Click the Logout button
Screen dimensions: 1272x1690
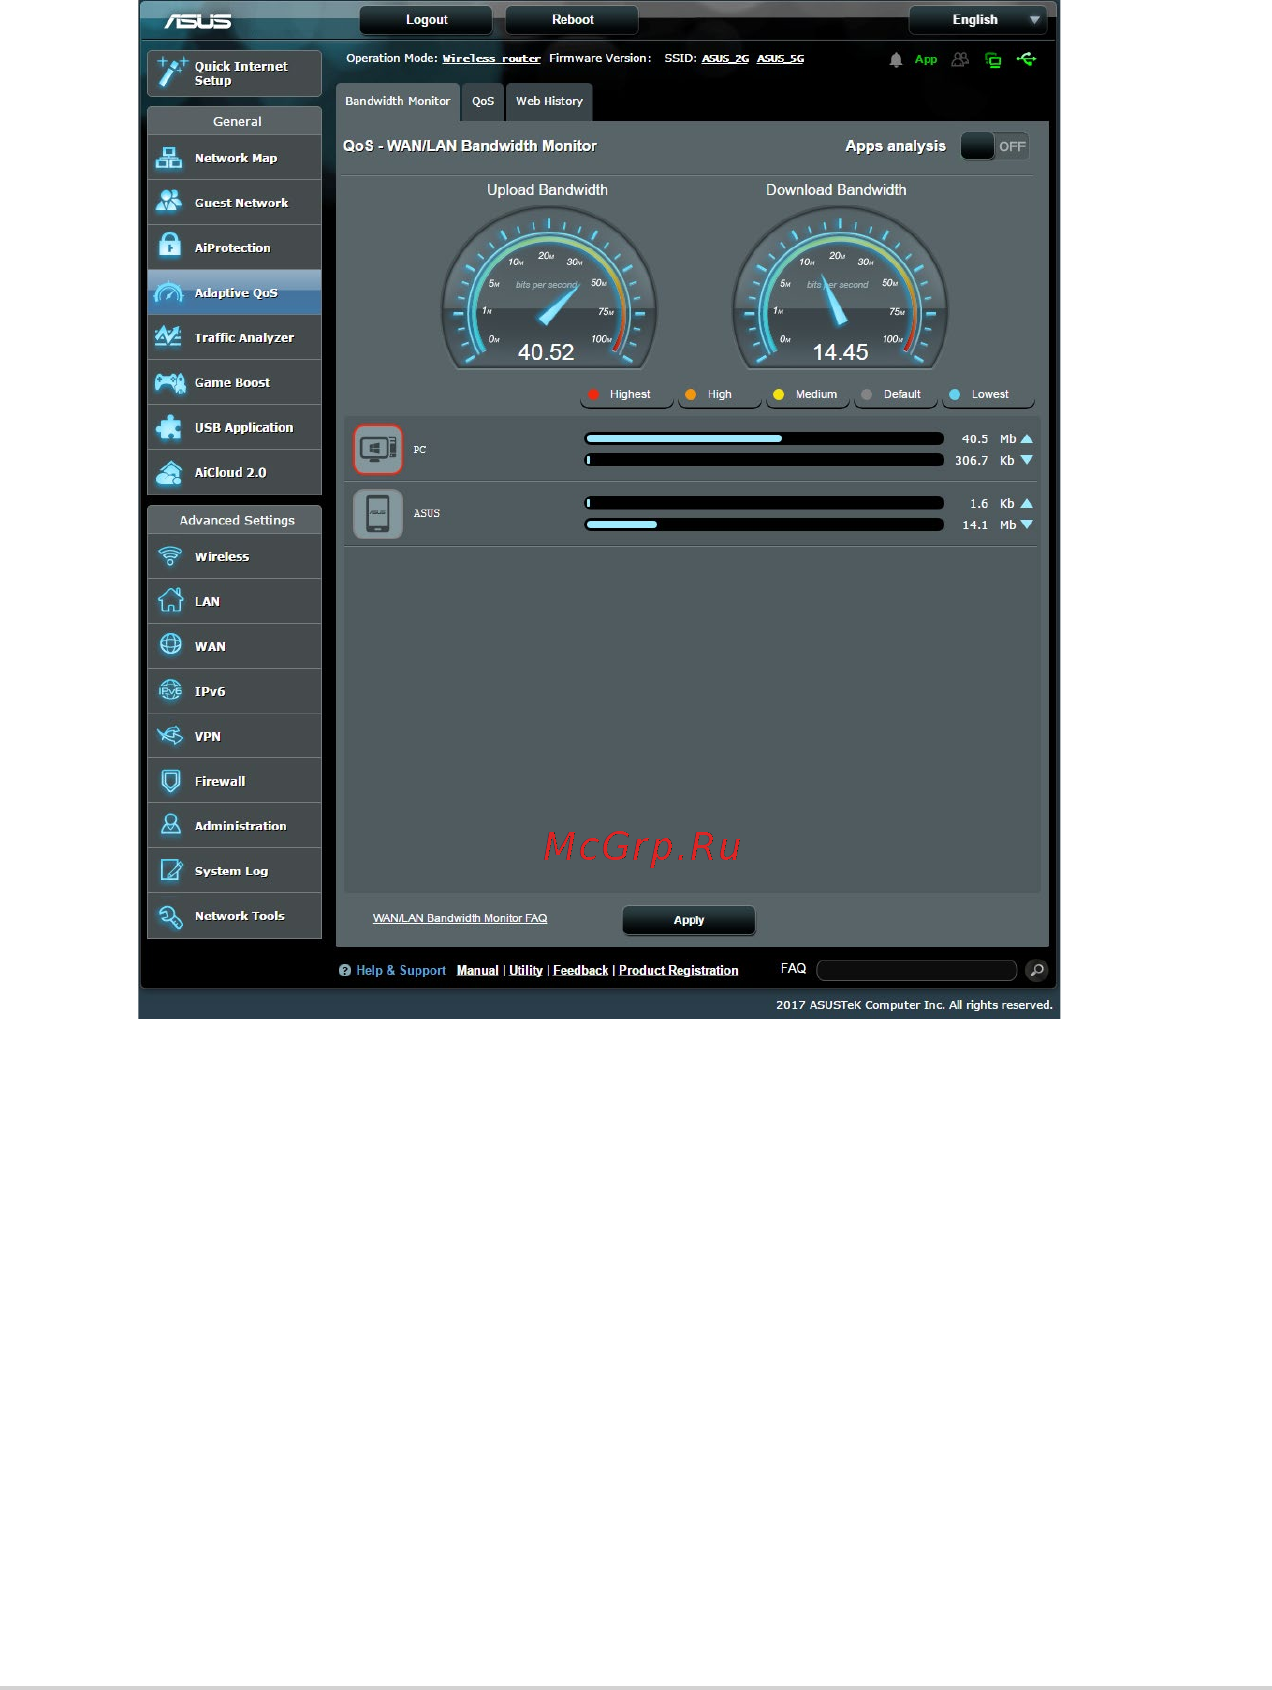(426, 19)
